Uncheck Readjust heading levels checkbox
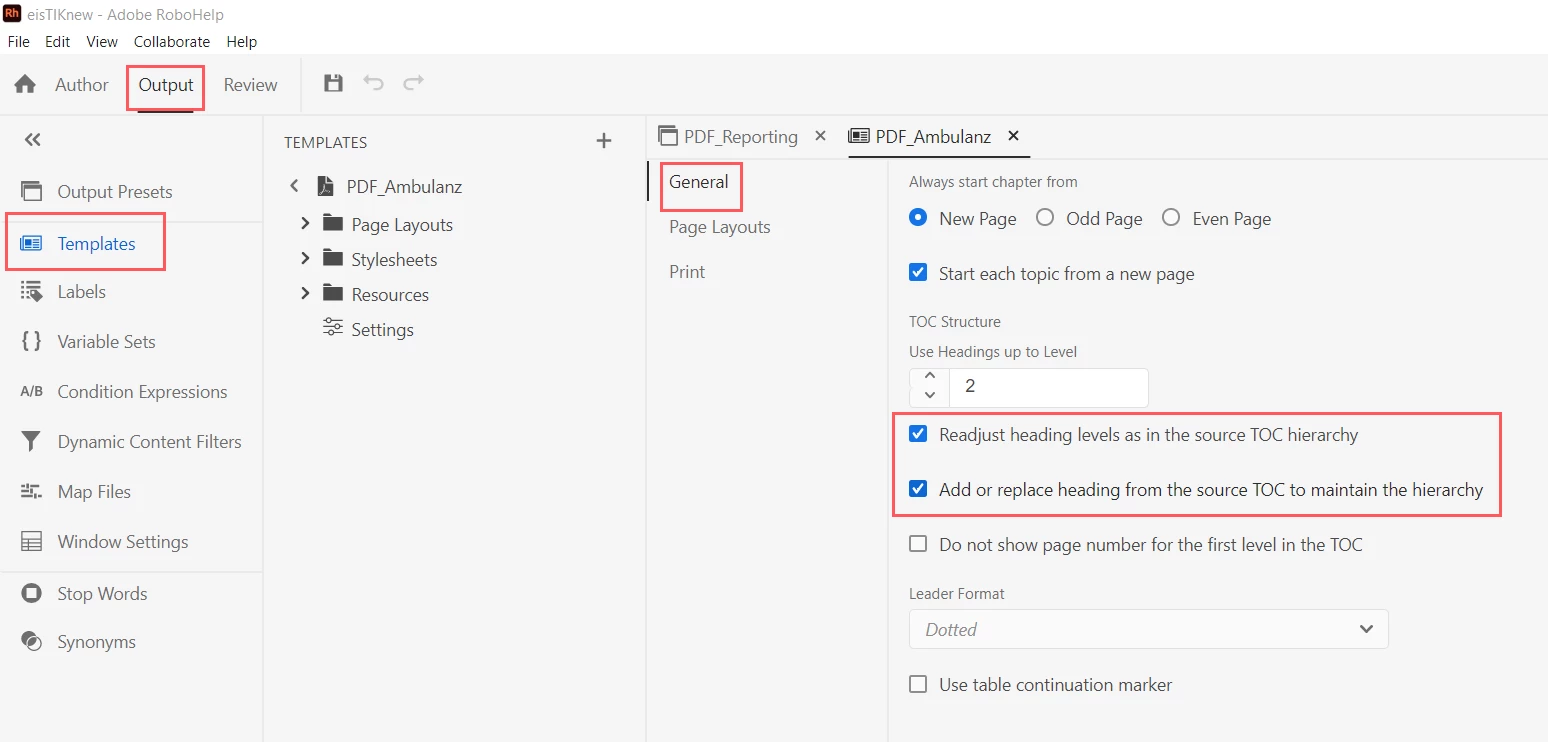Screen dimensions: 1548x742 pos(918,434)
